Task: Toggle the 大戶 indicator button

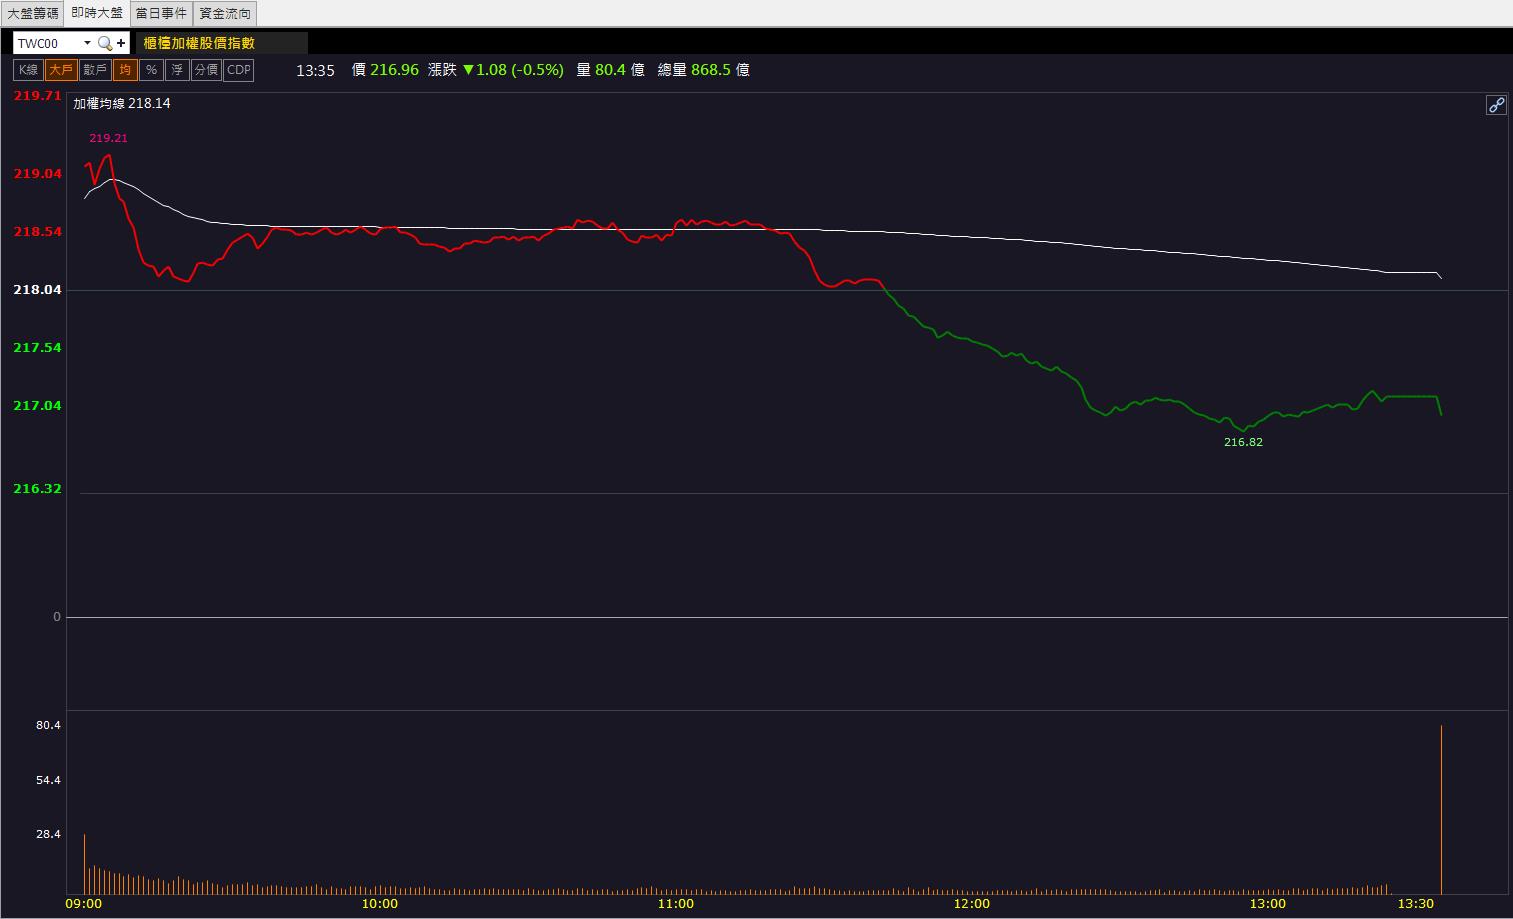Action: point(61,70)
